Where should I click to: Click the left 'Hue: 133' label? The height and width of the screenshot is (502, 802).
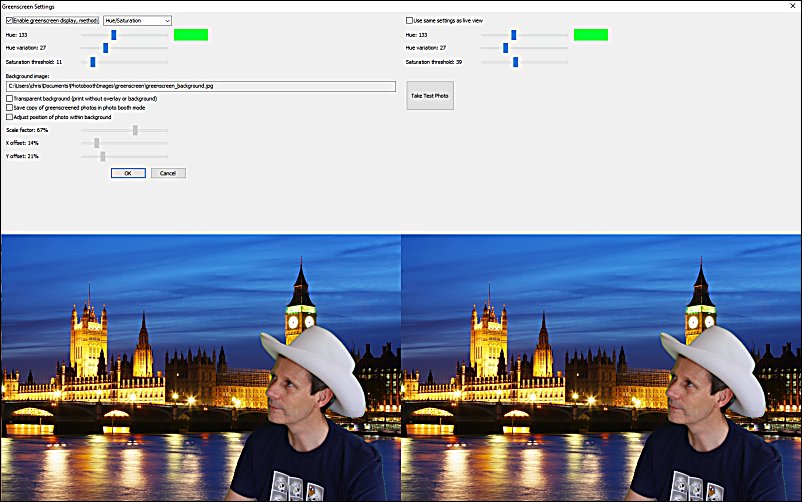click(x=16, y=35)
